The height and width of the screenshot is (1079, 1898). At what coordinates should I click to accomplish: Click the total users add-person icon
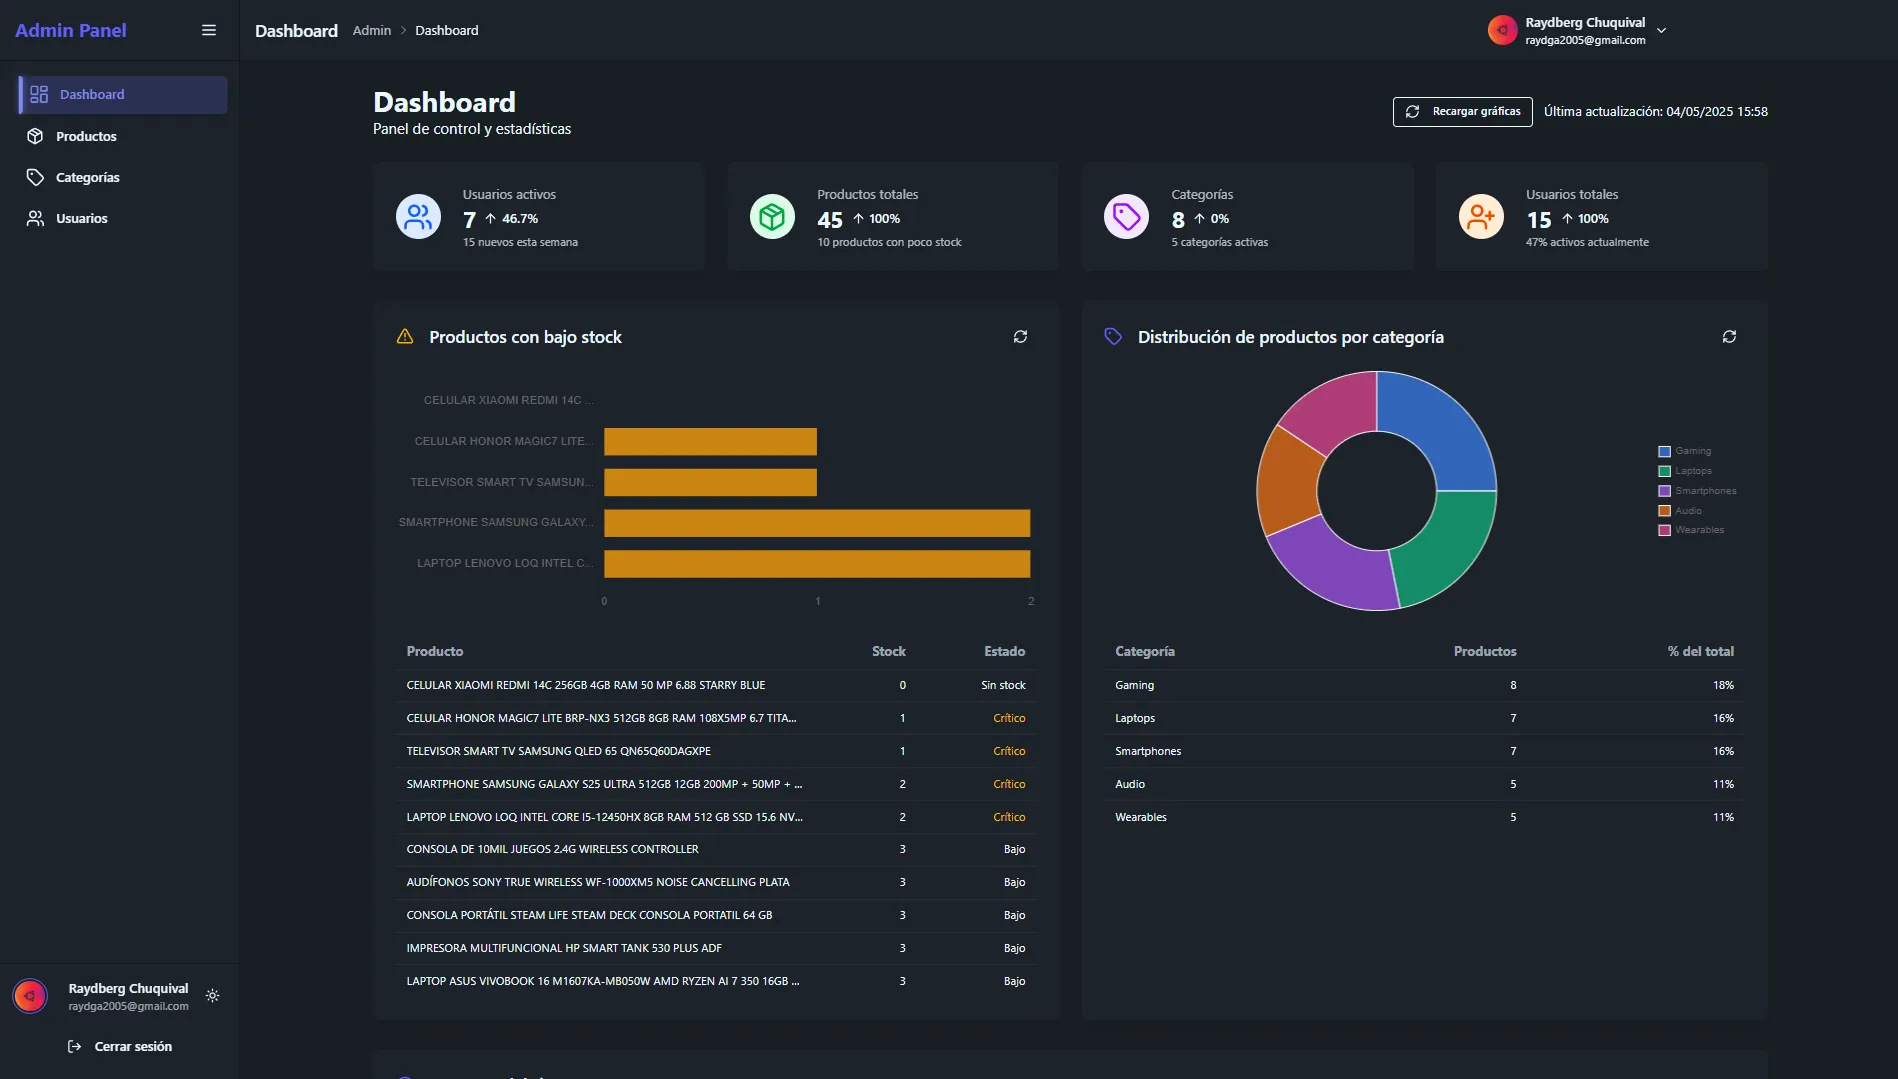[x=1481, y=217]
